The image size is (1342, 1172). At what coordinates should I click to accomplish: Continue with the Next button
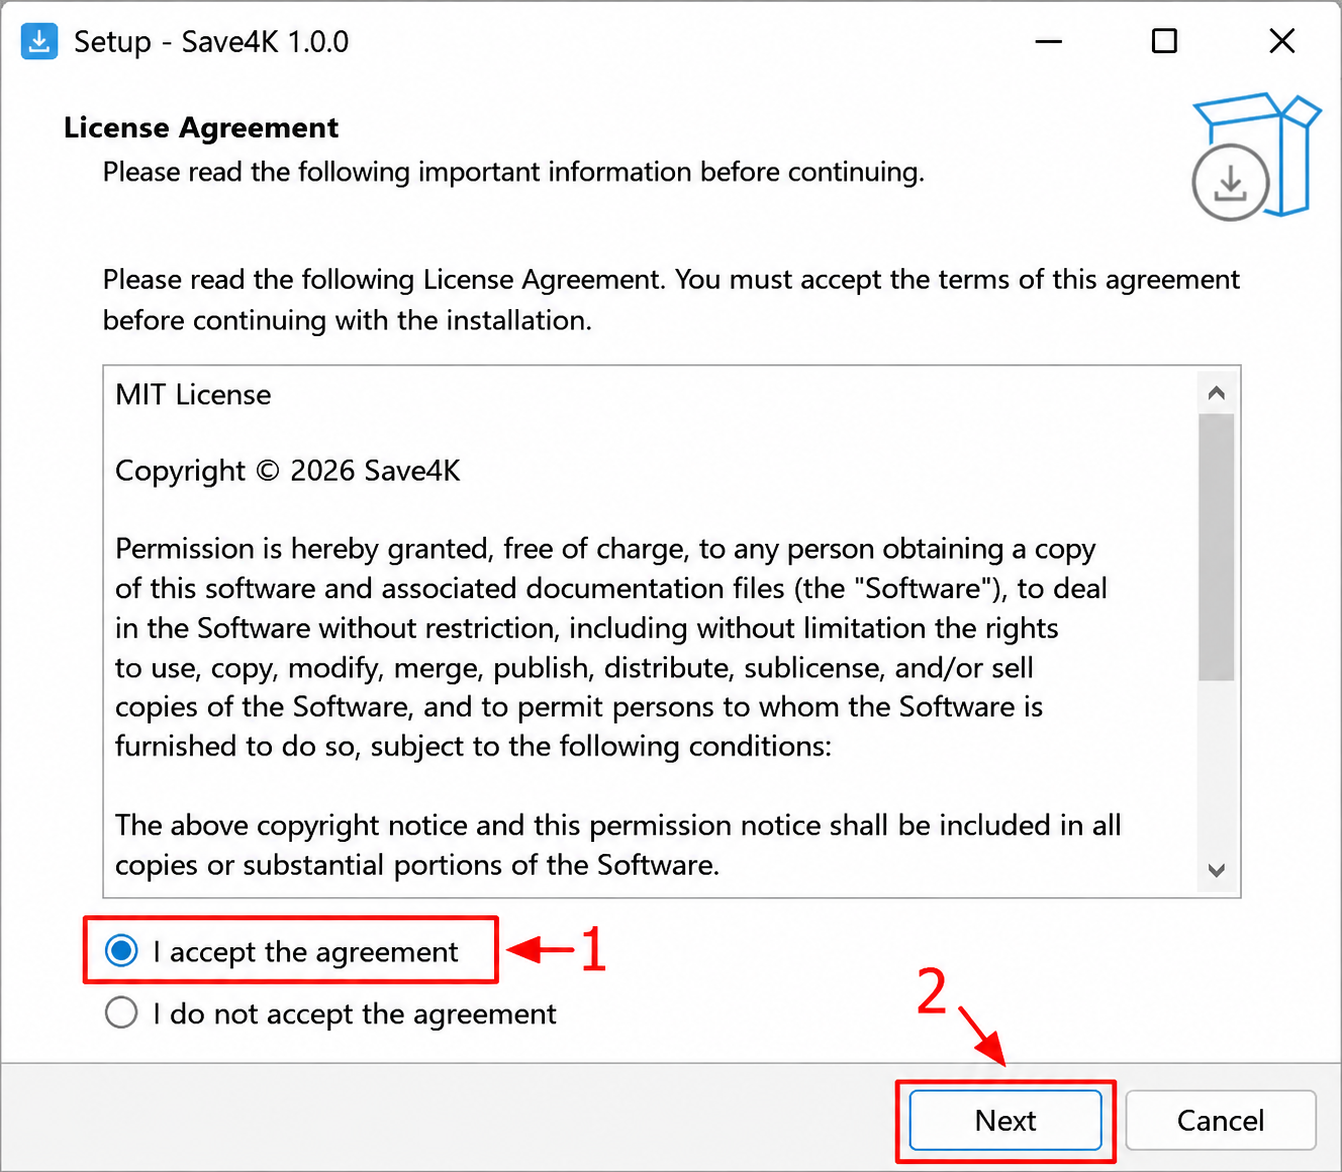[1005, 1120]
